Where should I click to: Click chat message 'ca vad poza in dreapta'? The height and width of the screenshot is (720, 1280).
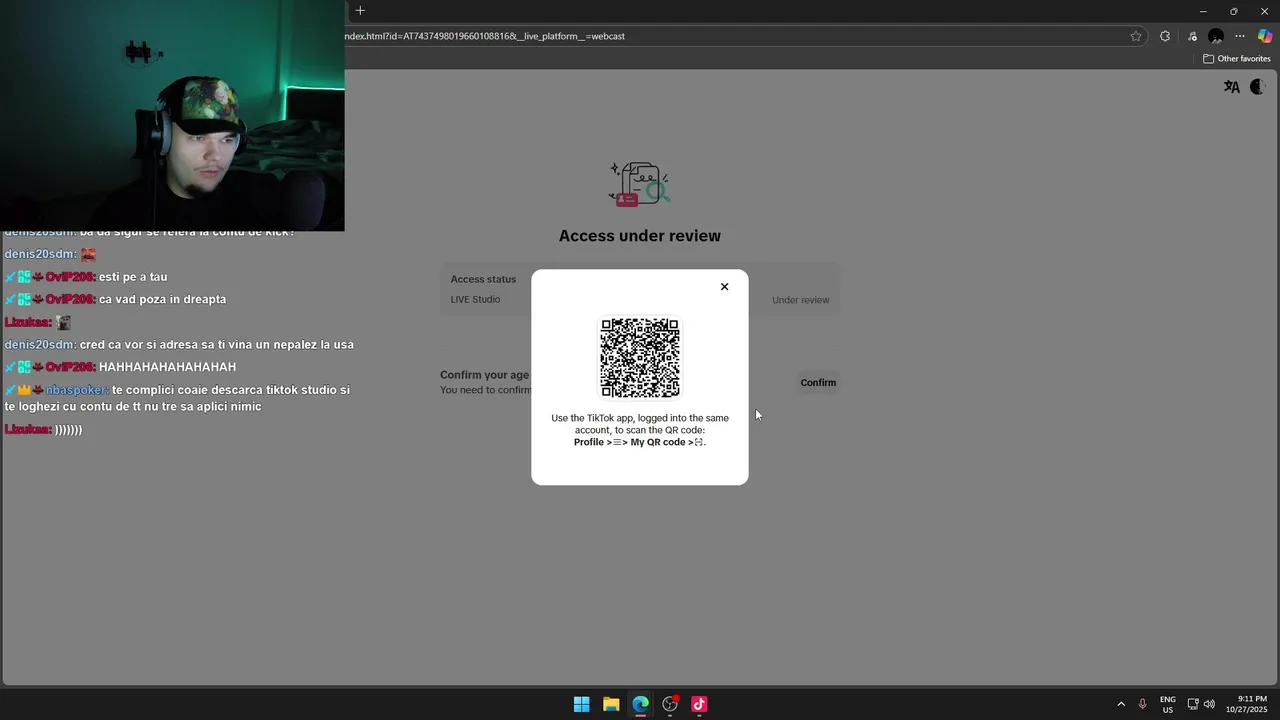pyautogui.click(x=162, y=299)
